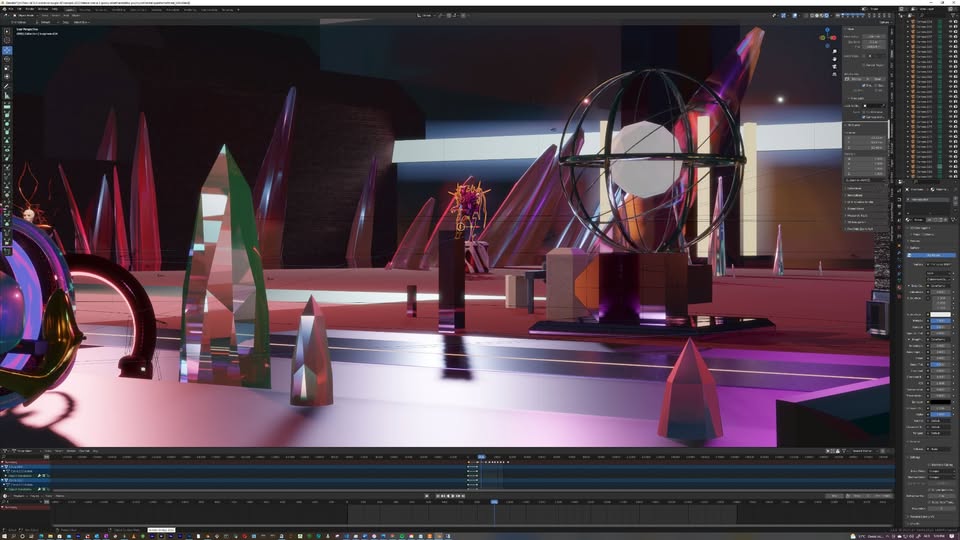This screenshot has width=960, height=540.
Task: Select the Select Box tool in viewport toolbar
Action: (7, 31)
